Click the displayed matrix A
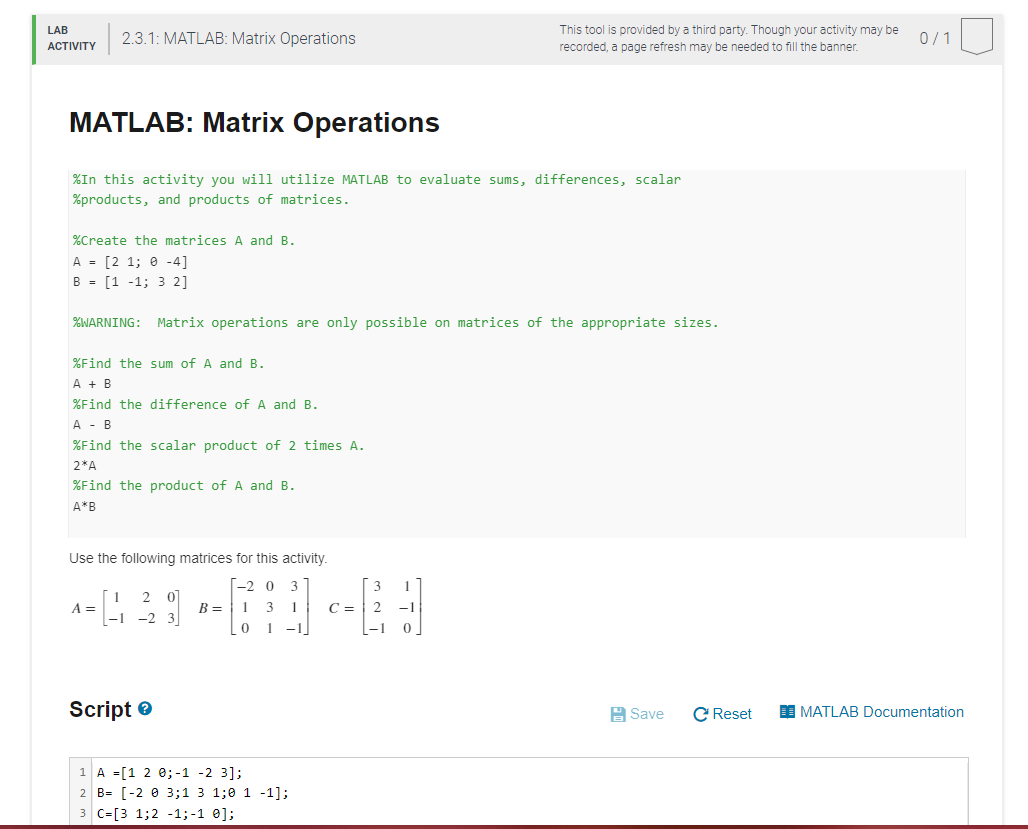The width and height of the screenshot is (1028, 829). [x=125, y=608]
